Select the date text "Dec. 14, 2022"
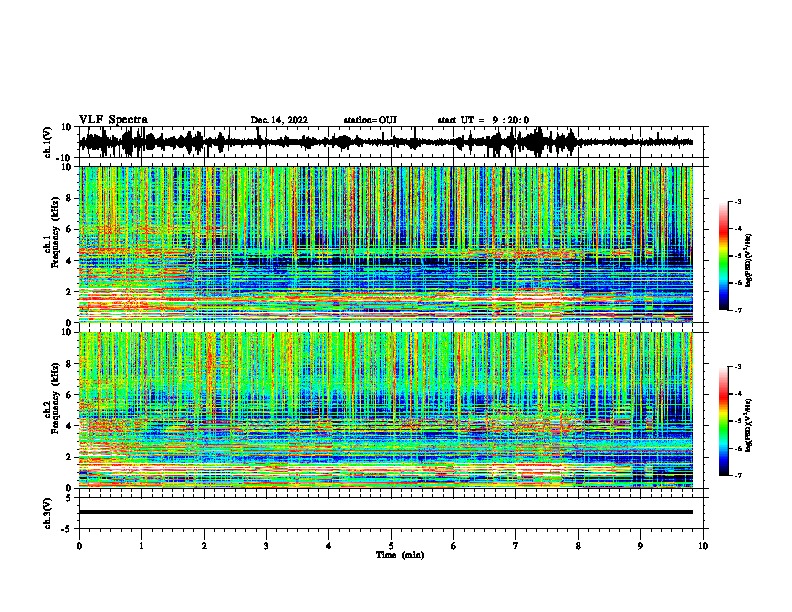Viewport: 792px width, 612px height. point(279,120)
